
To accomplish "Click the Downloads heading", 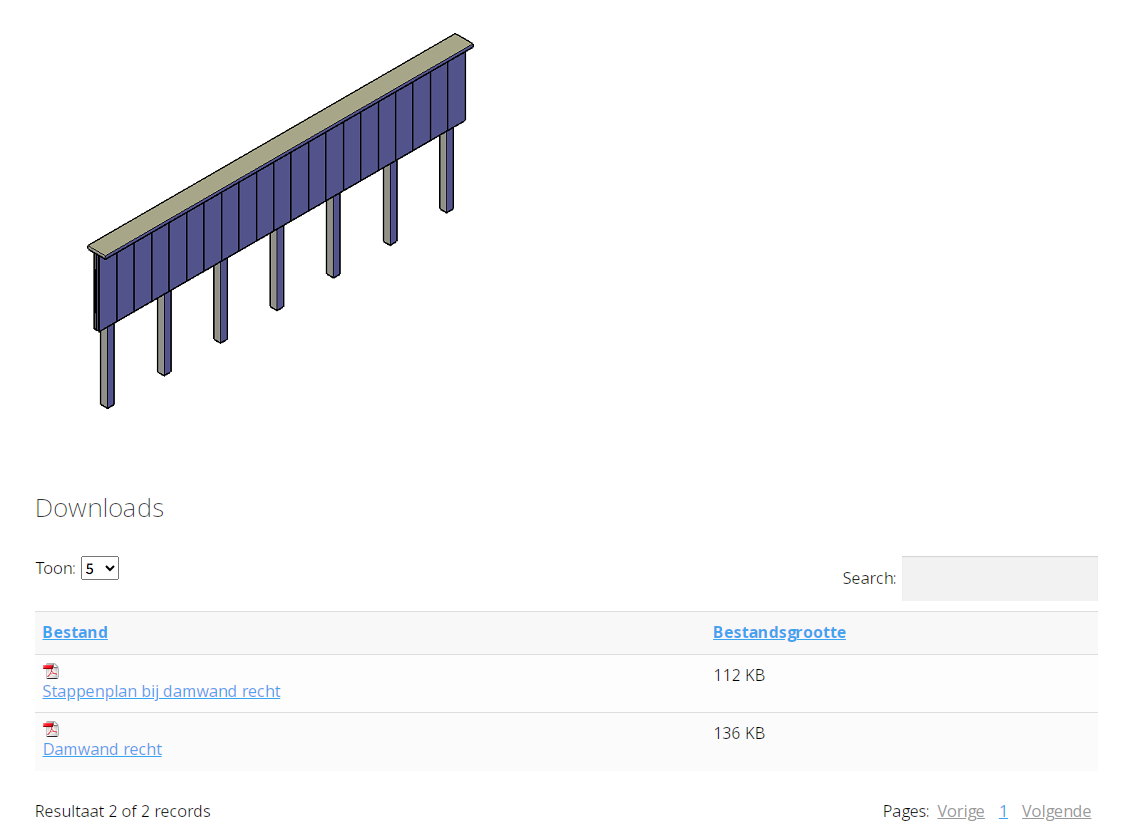I will point(100,508).
